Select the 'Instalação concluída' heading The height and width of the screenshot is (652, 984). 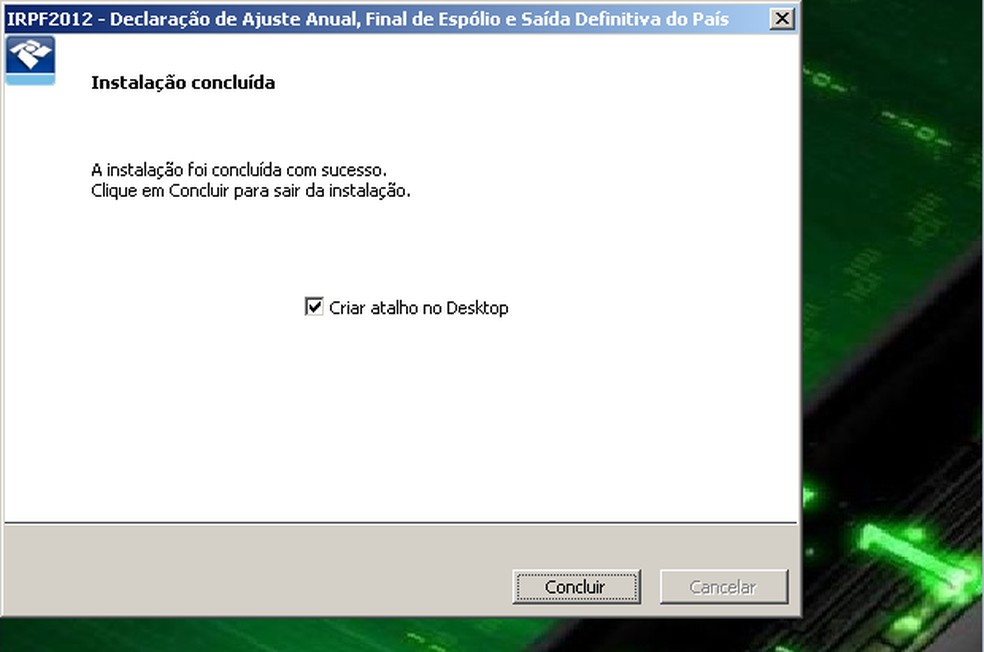(x=183, y=83)
